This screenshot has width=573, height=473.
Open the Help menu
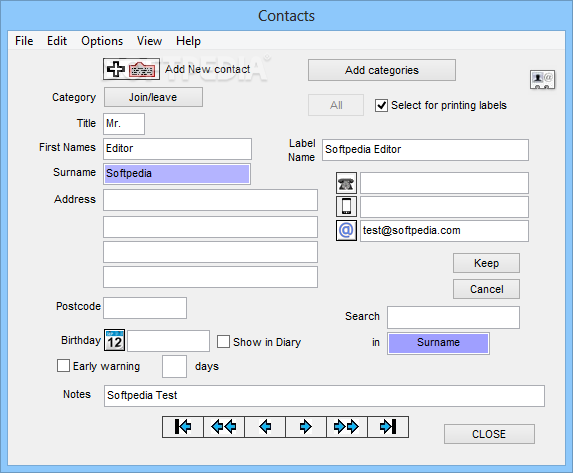pyautogui.click(x=188, y=41)
